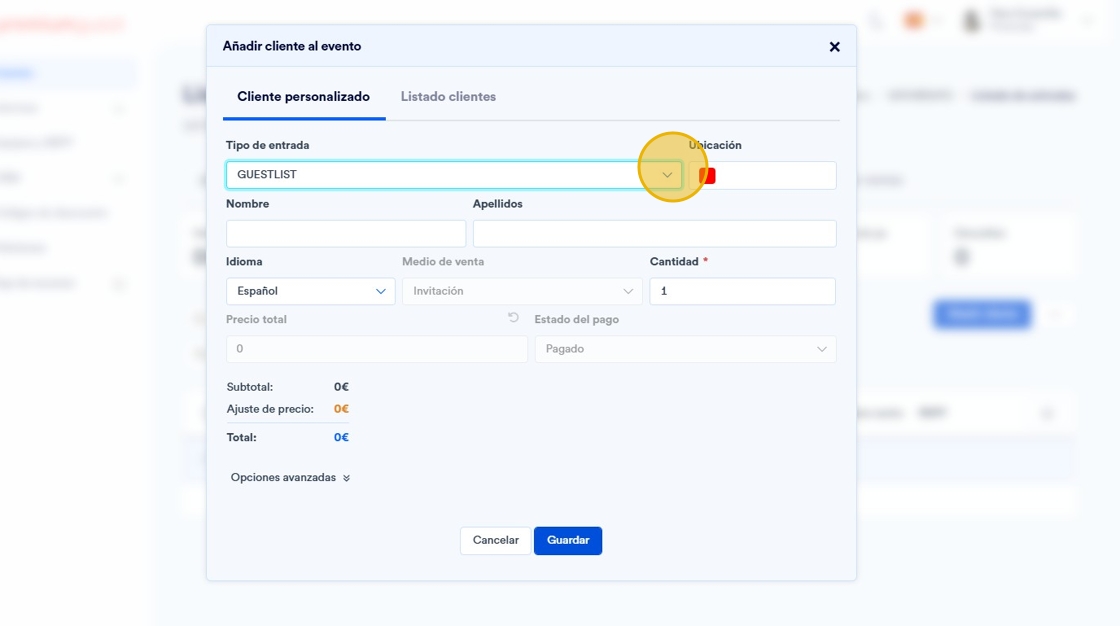Click the Subtotal 0€ value

pyautogui.click(x=341, y=387)
